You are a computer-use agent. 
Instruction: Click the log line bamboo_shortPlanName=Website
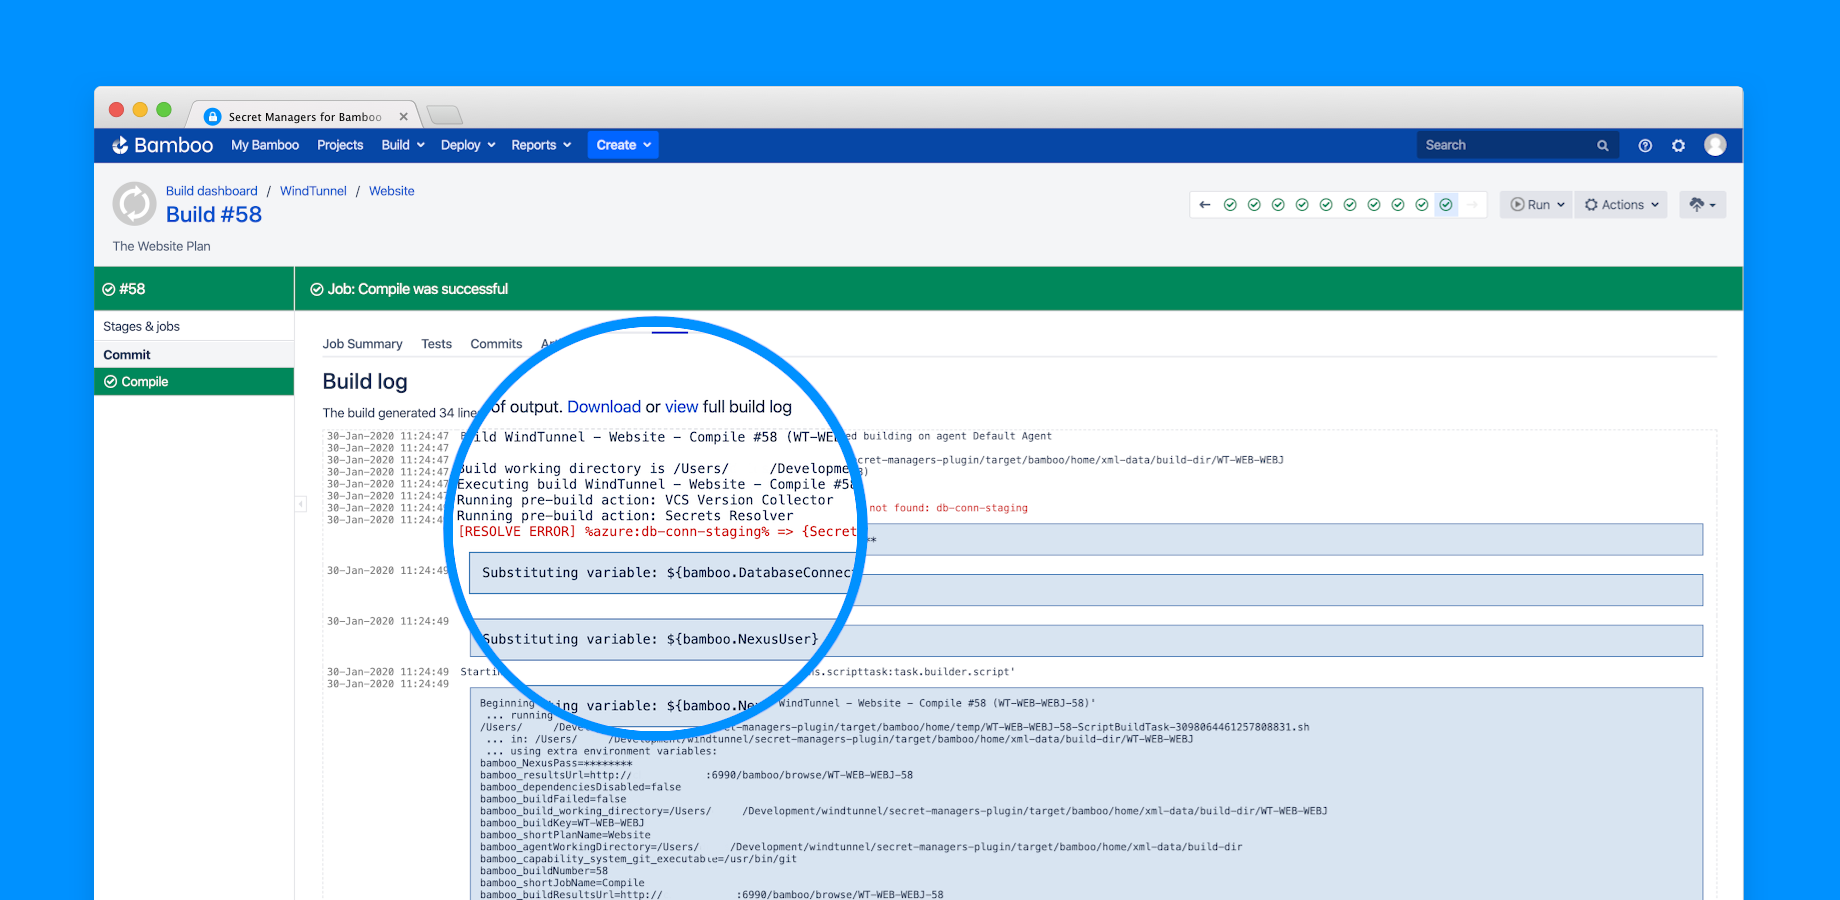(x=565, y=835)
